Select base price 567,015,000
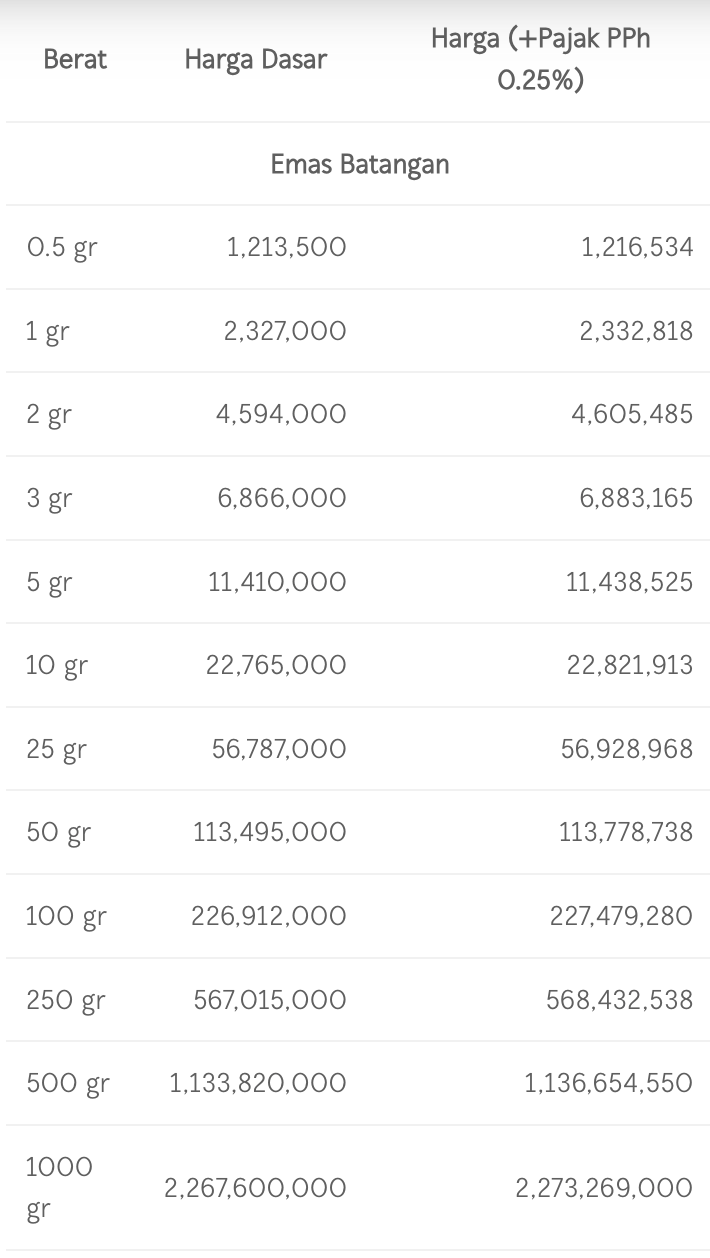The height and width of the screenshot is (1258, 710). pyautogui.click(x=270, y=1000)
